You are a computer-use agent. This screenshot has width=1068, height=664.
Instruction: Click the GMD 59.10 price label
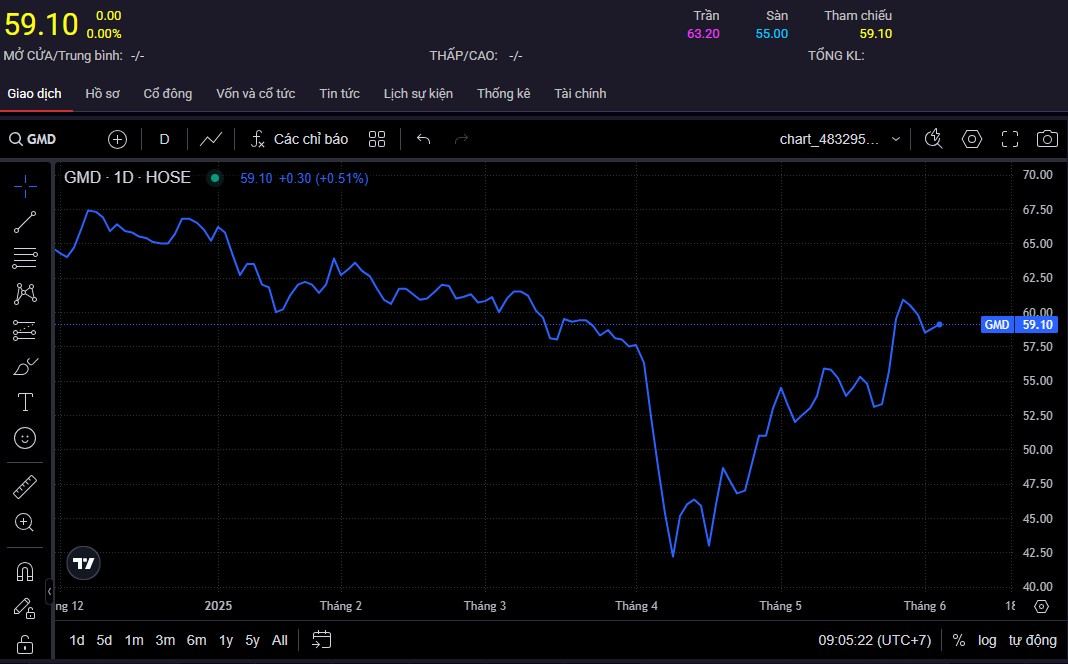point(1018,325)
